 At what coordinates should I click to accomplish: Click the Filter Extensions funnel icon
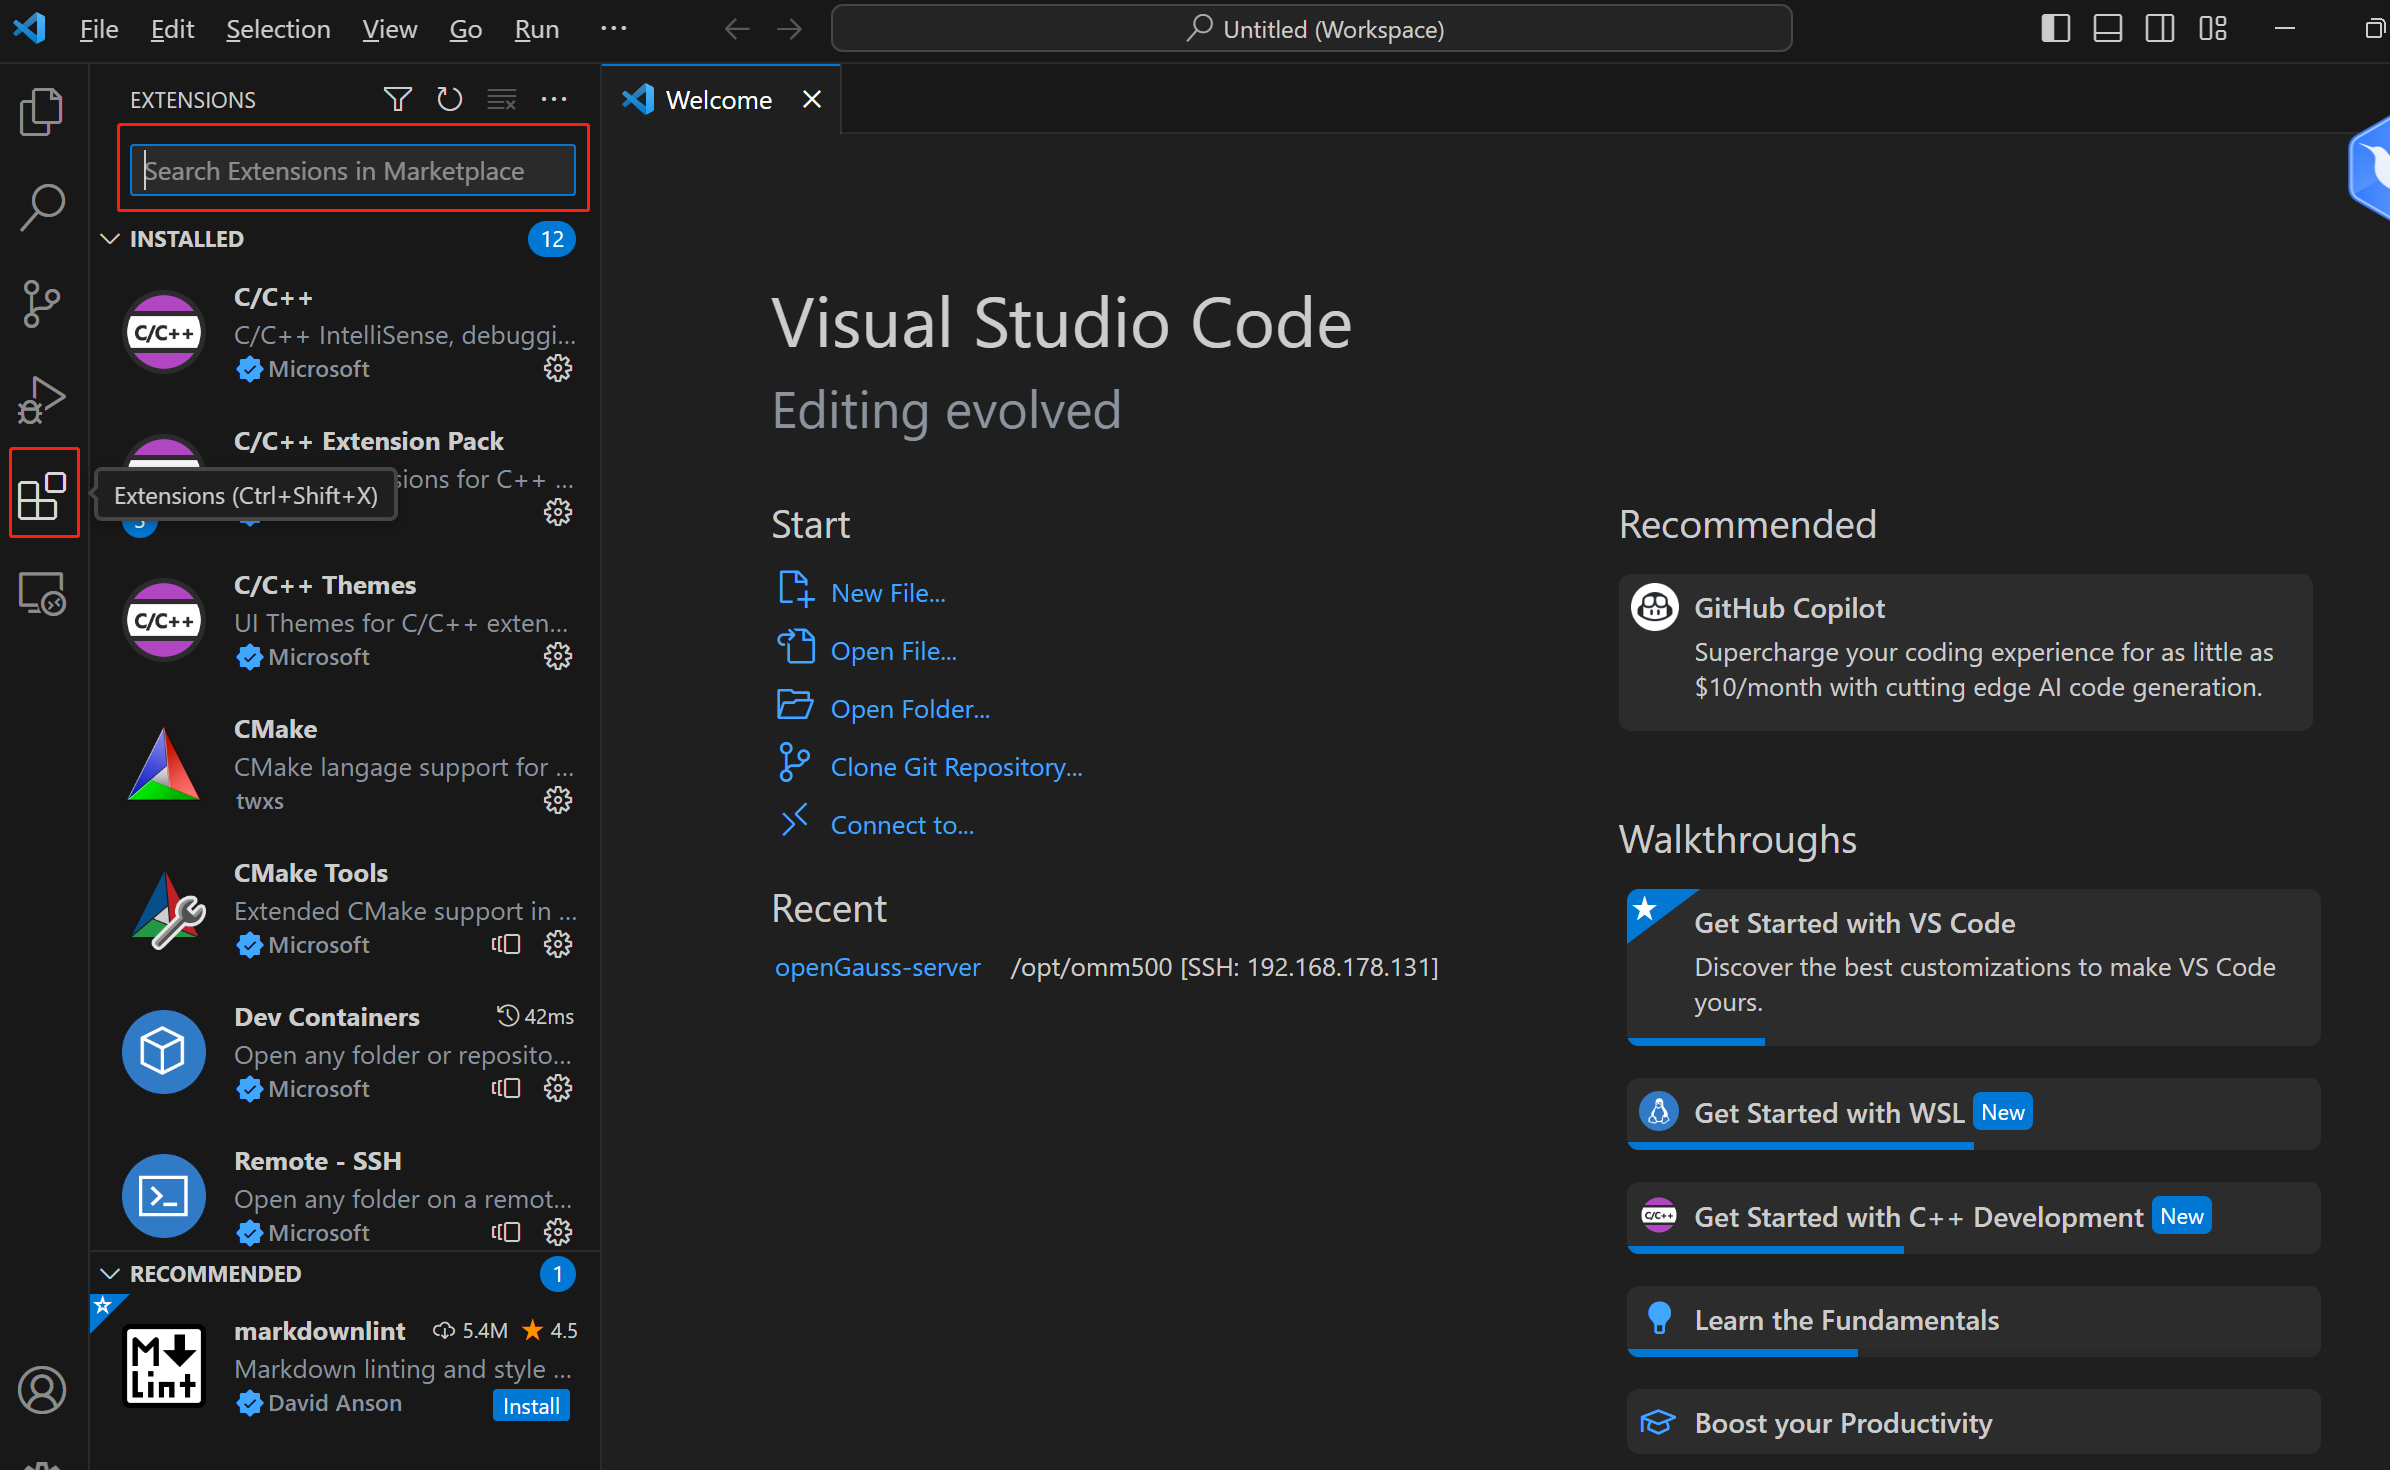point(397,99)
